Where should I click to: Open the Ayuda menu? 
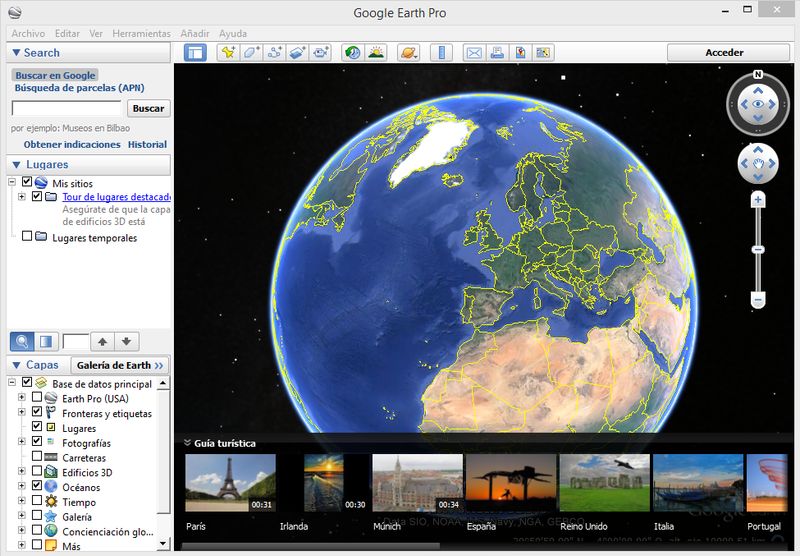click(x=233, y=33)
